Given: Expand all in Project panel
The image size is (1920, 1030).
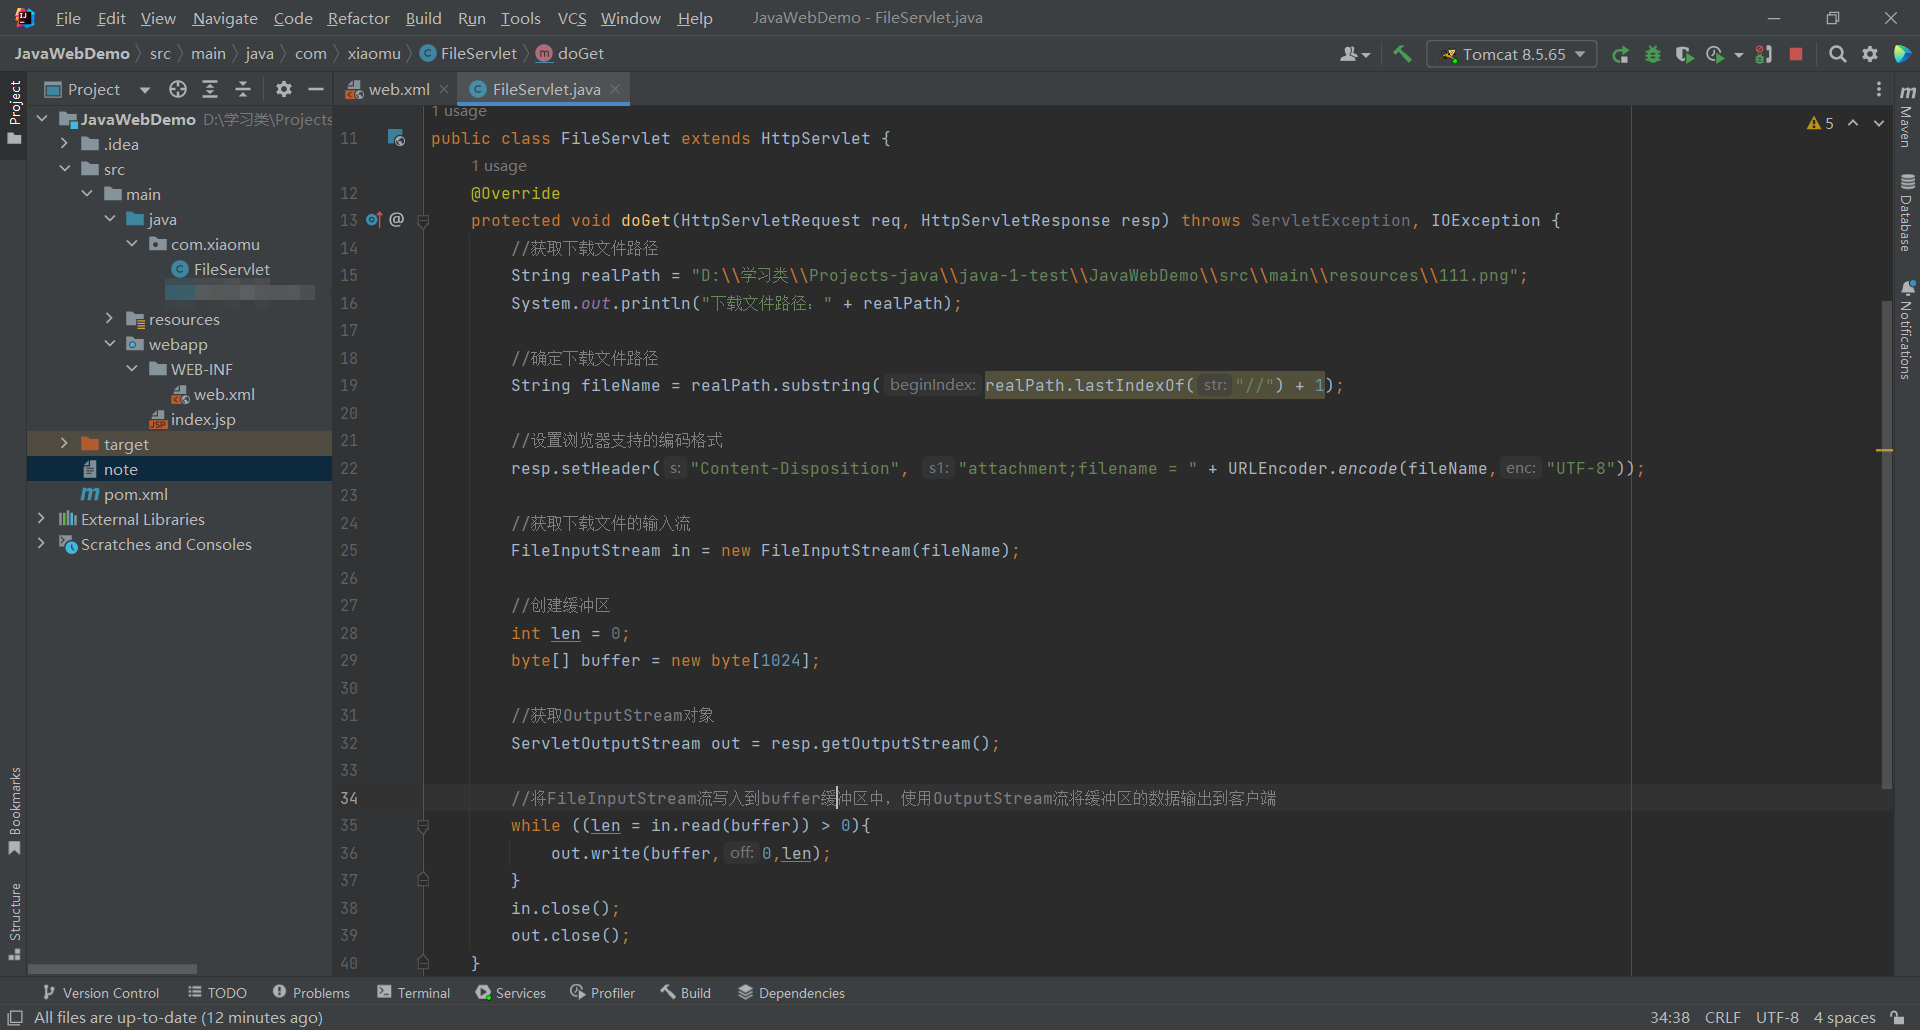Looking at the screenshot, I should click(x=210, y=89).
